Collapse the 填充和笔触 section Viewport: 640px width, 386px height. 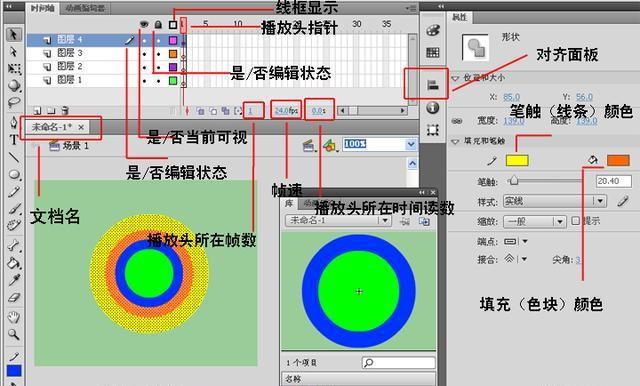456,141
